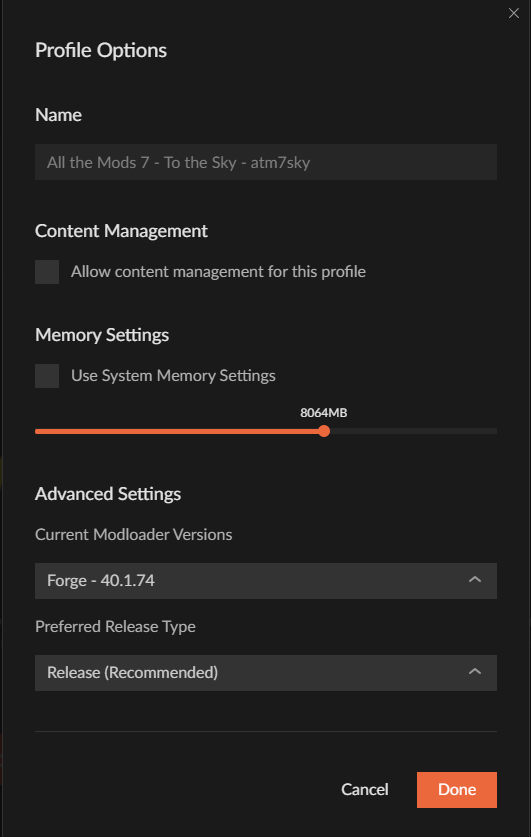Tick Use System Memory Settings checkbox
This screenshot has width=531, height=837.
pos(47,376)
